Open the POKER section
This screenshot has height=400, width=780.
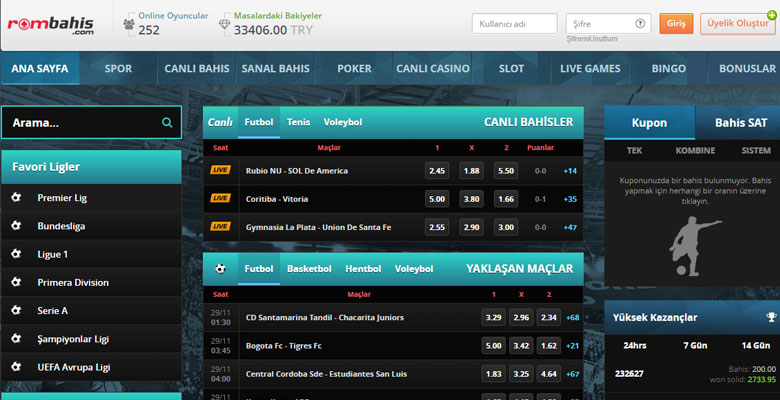(354, 68)
